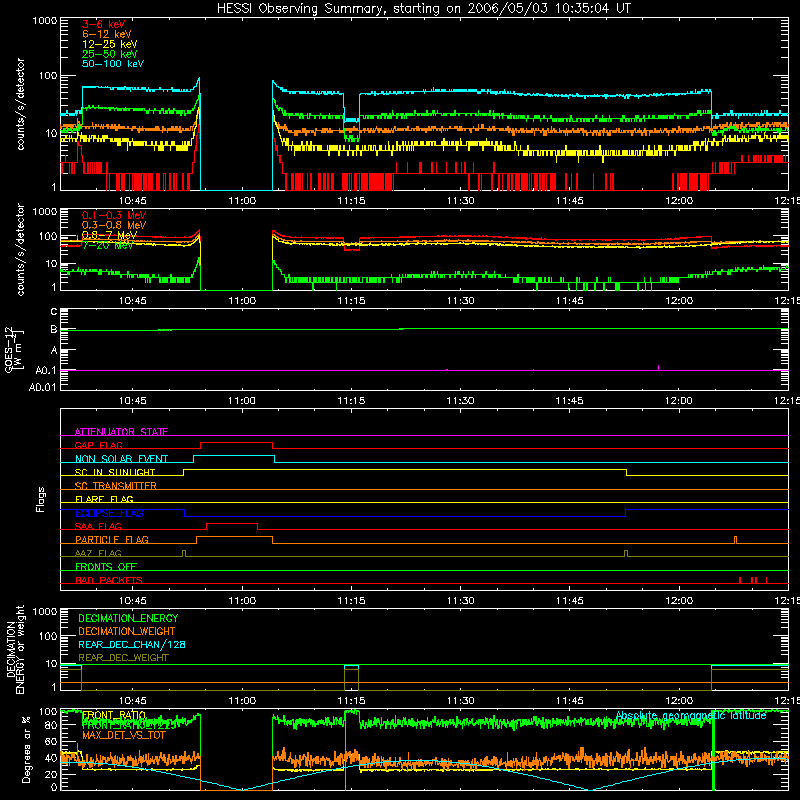Select the 3-6 keV legend label
The height and width of the screenshot is (800, 800).
click(103, 24)
